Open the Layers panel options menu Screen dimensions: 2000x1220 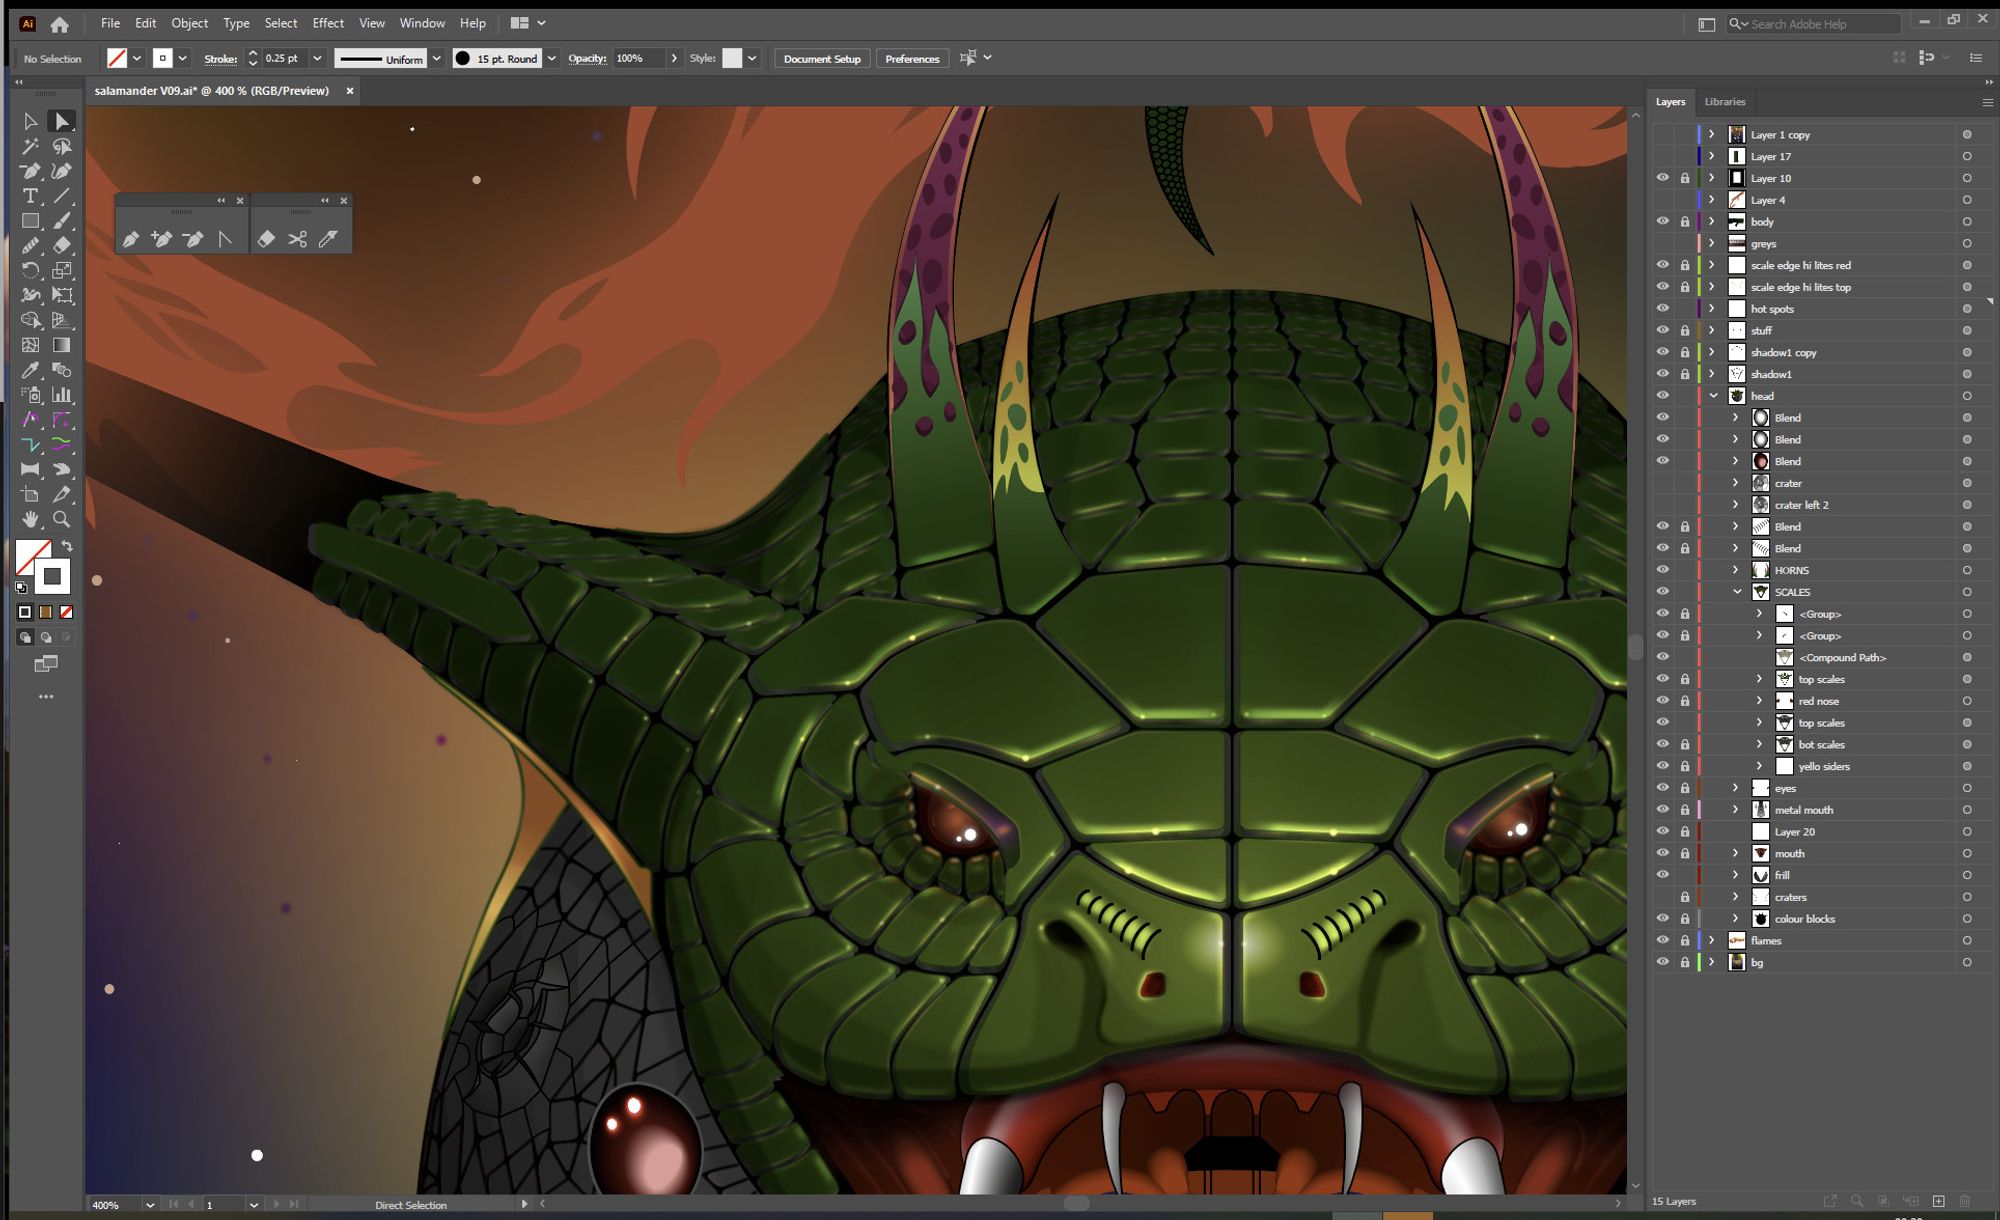pyautogui.click(x=1987, y=102)
